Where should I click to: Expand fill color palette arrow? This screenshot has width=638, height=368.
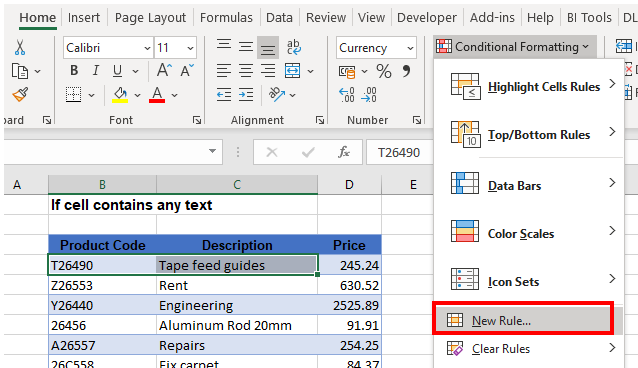click(138, 96)
